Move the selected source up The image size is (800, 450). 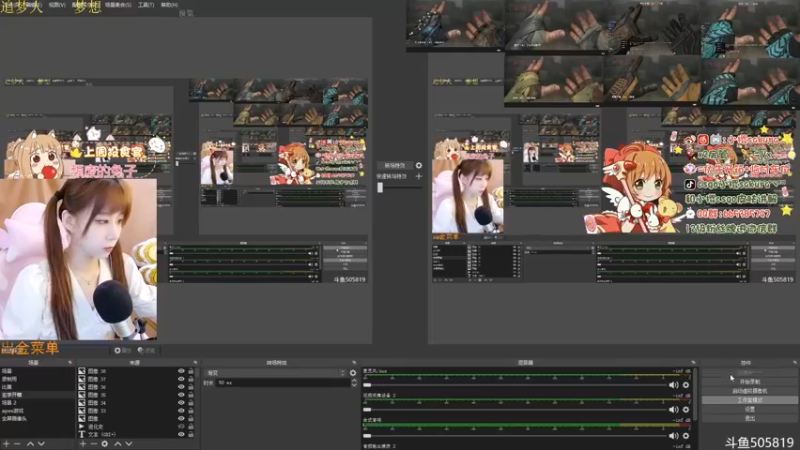point(117,444)
